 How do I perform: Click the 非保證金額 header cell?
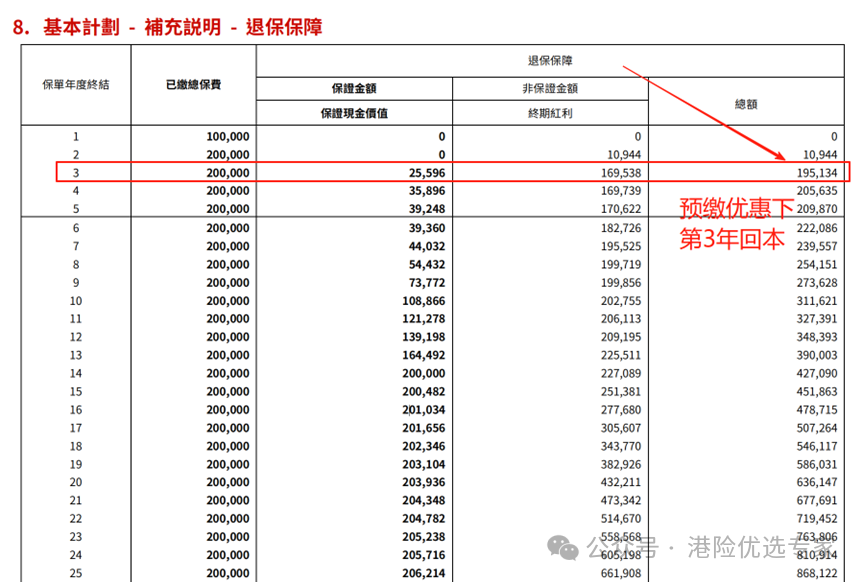550,89
